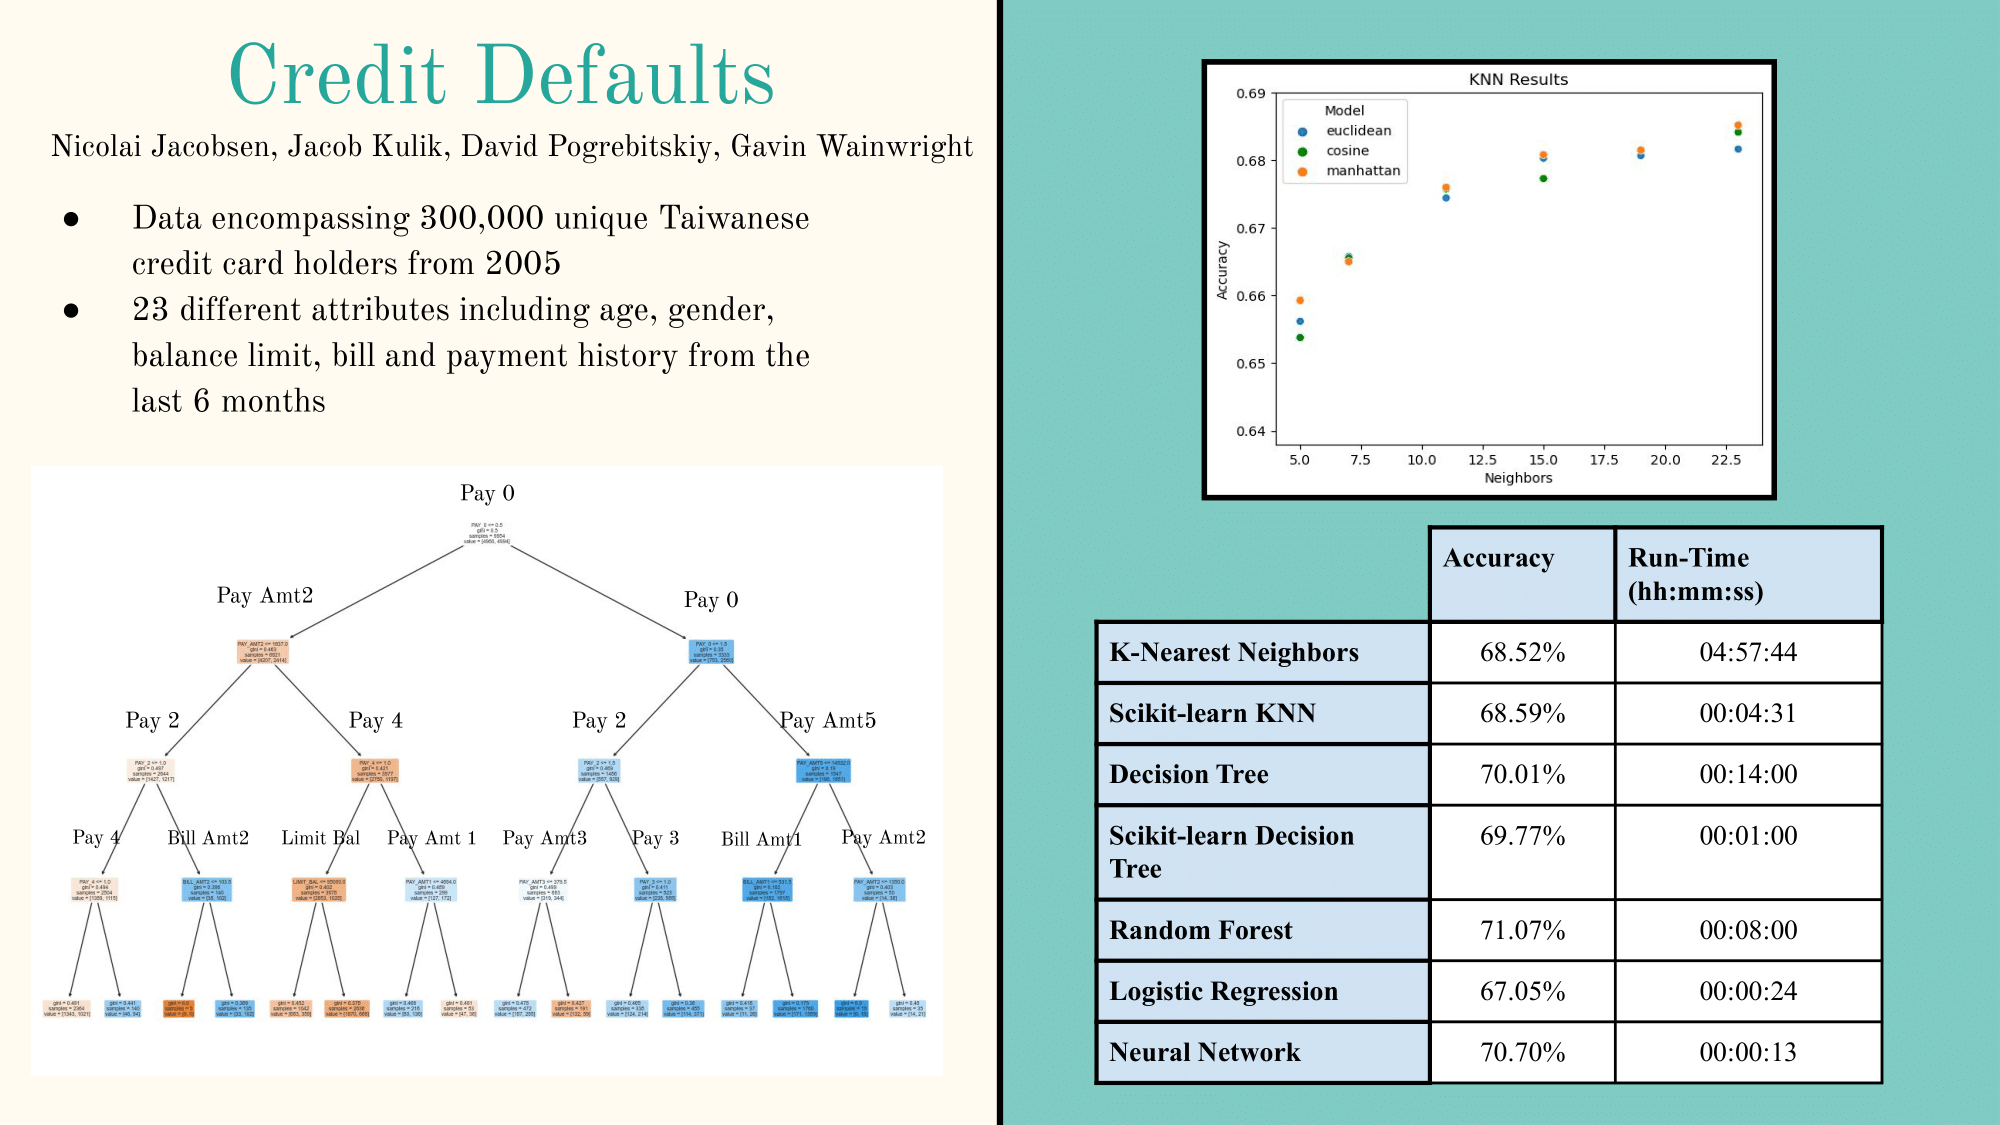
Task: Click the 'Model' legend heading
Action: tap(1344, 111)
